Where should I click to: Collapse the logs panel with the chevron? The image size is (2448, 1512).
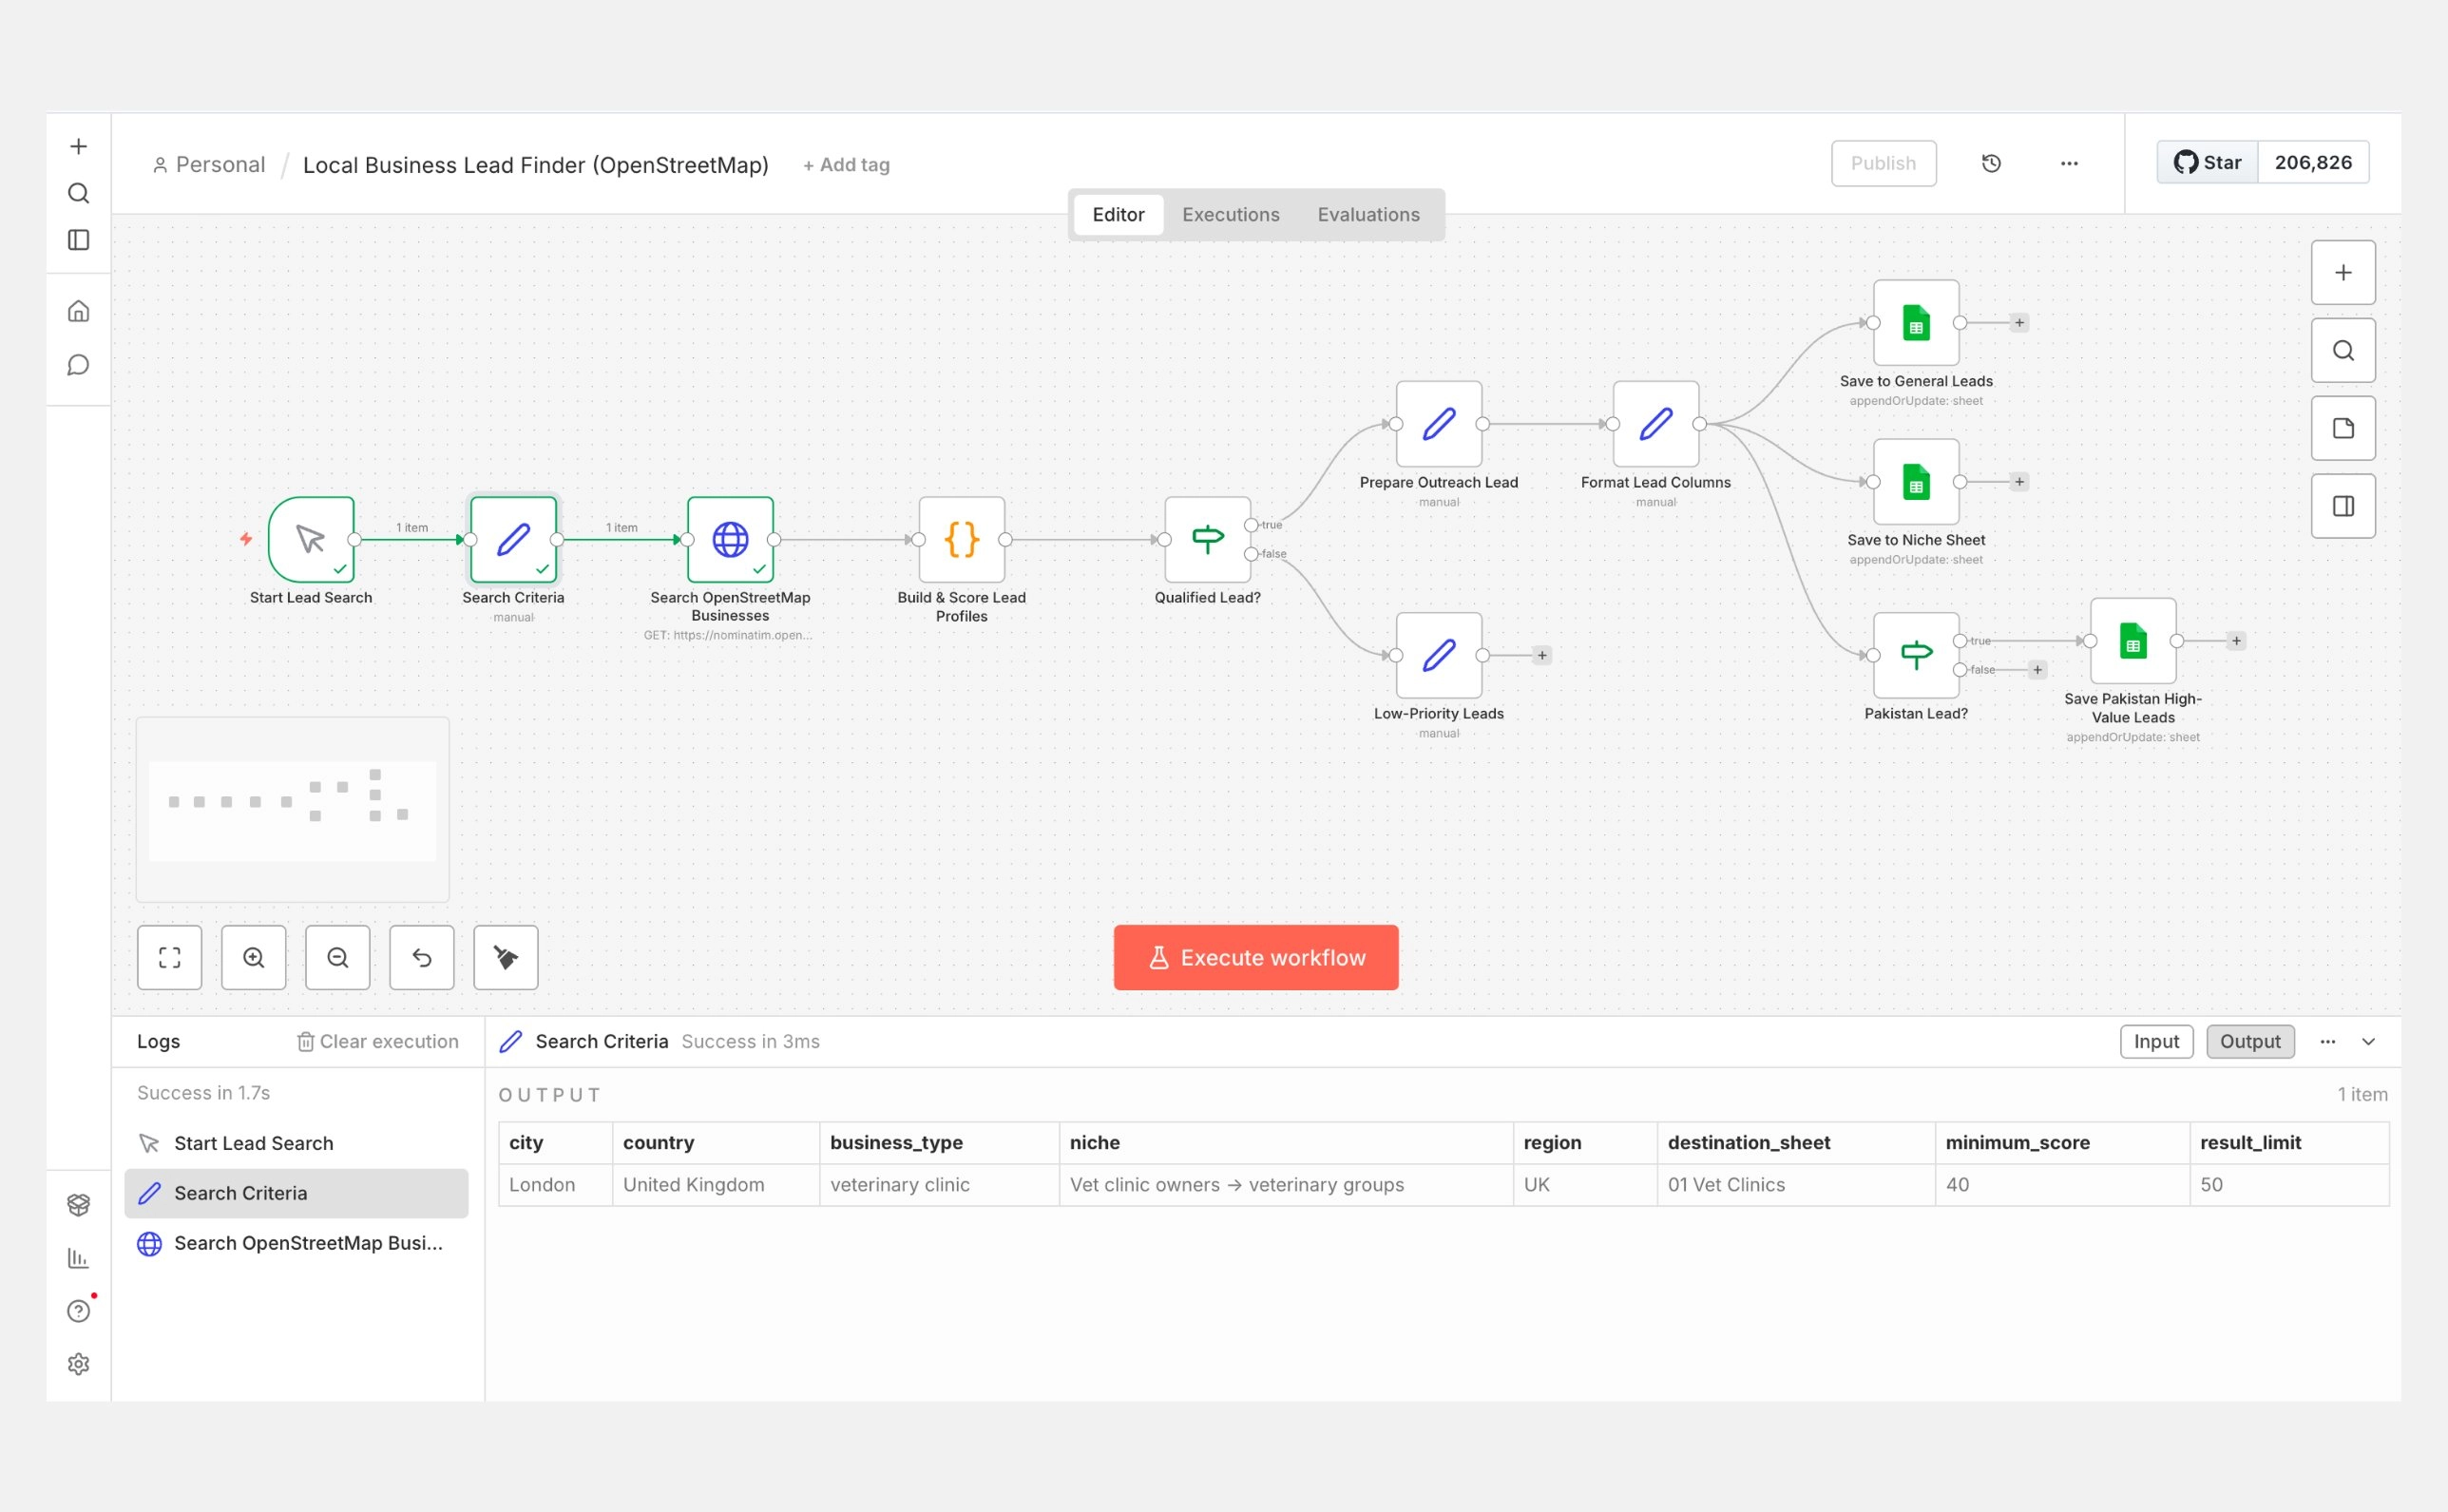pyautogui.click(x=2368, y=1041)
